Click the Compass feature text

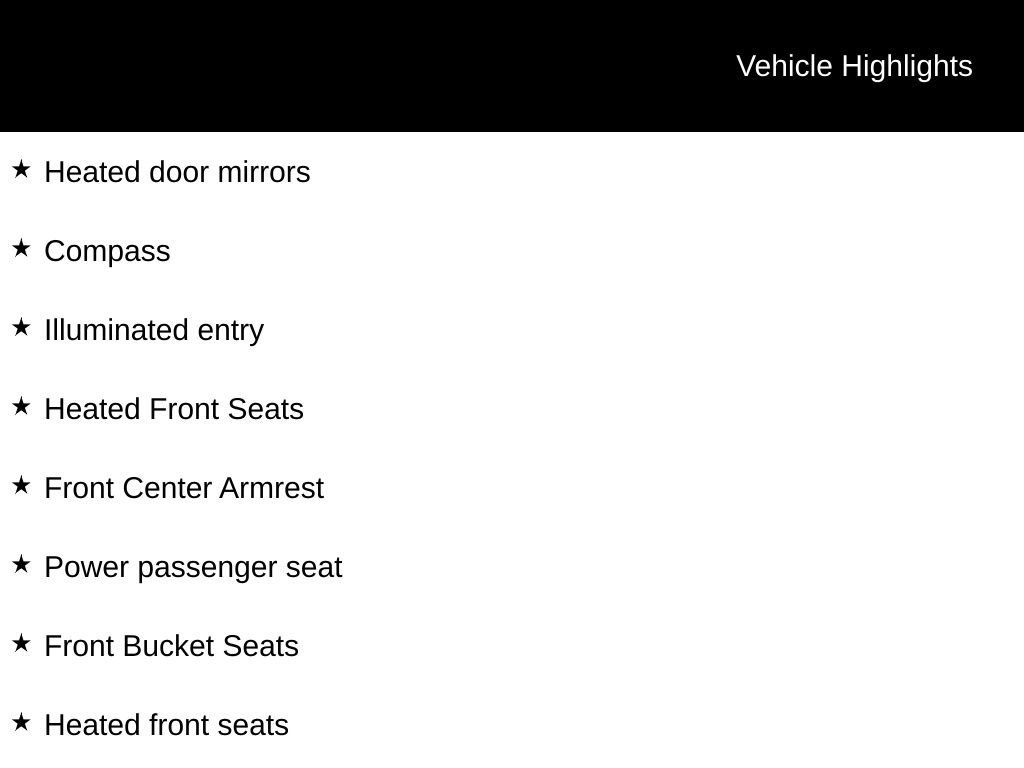click(107, 252)
